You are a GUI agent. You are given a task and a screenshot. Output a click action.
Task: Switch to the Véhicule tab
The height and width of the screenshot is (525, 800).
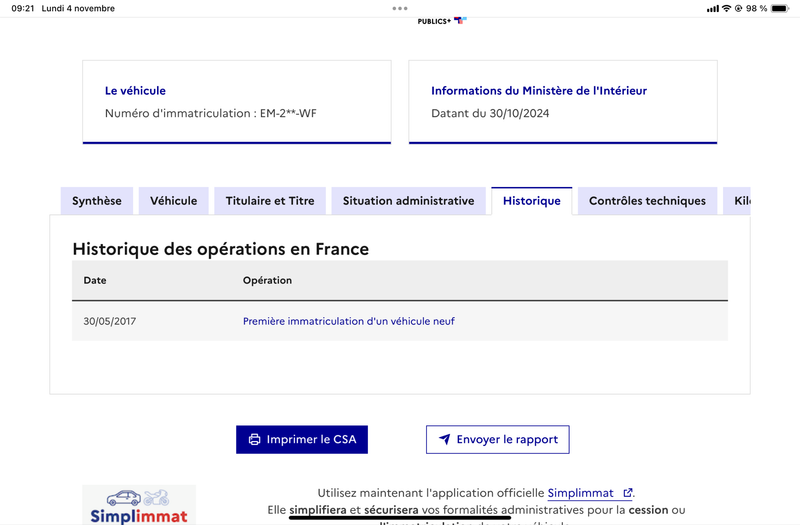(x=173, y=201)
